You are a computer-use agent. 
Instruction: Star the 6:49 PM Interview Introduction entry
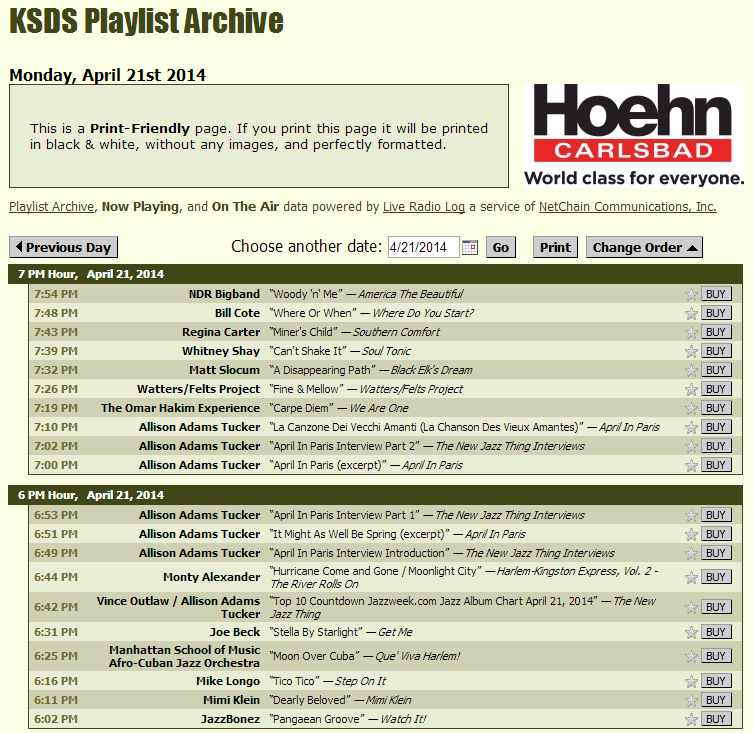(691, 553)
